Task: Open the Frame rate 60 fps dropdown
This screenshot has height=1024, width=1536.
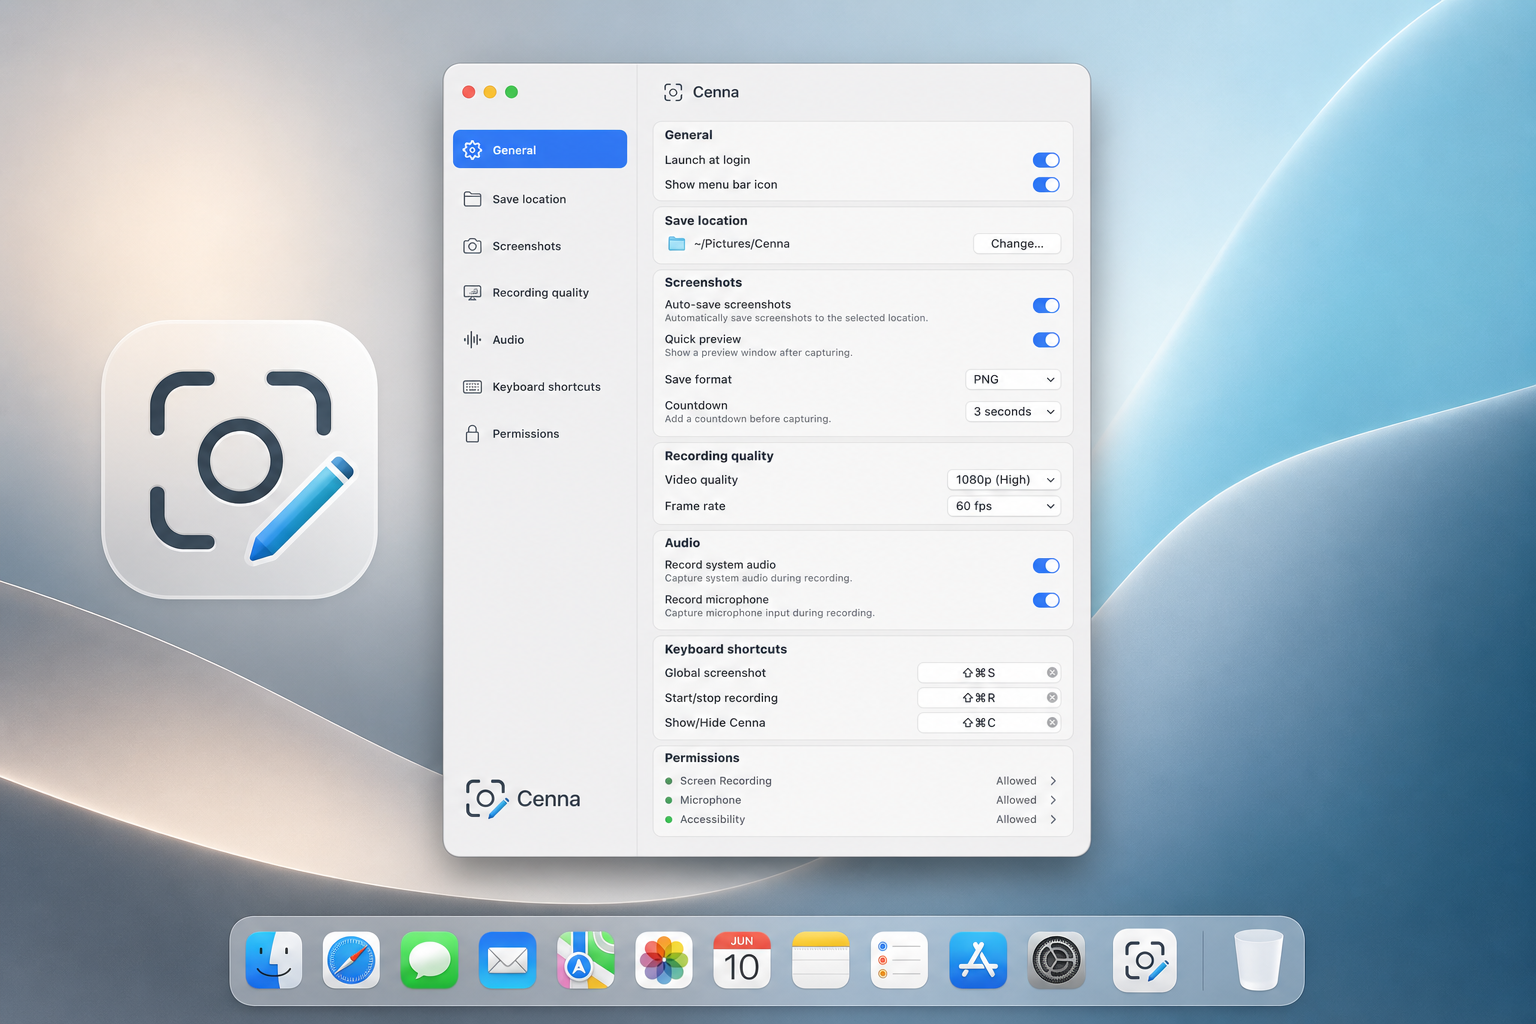Action: [1004, 506]
